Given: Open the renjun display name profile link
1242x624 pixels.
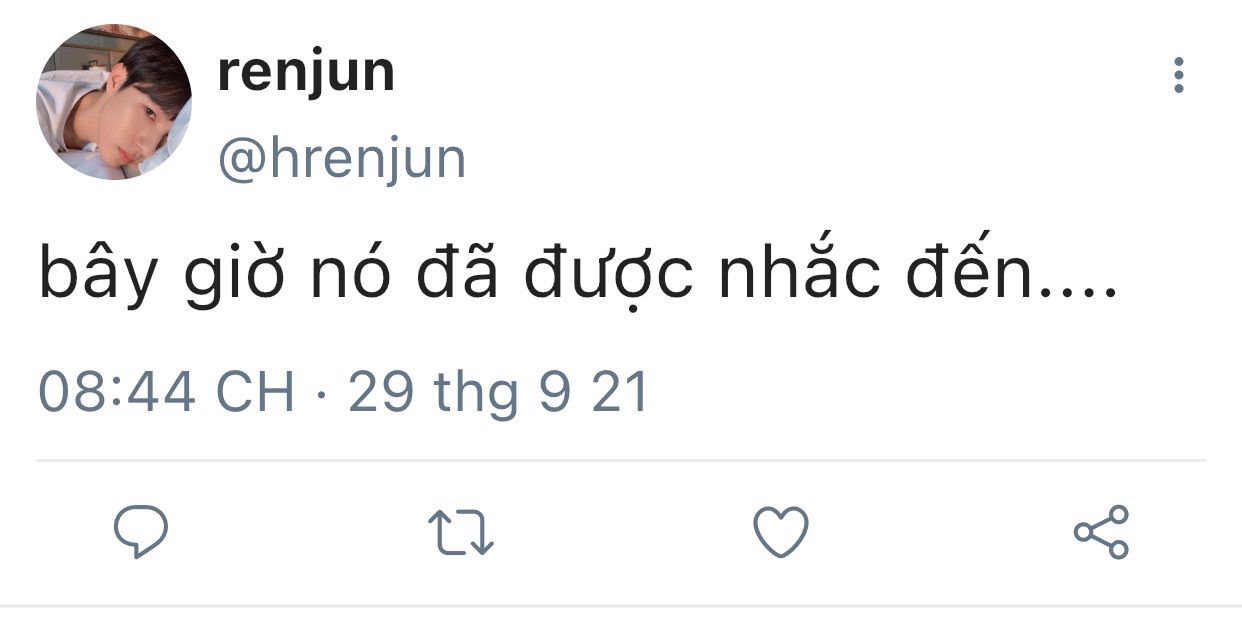Looking at the screenshot, I should pos(306,73).
